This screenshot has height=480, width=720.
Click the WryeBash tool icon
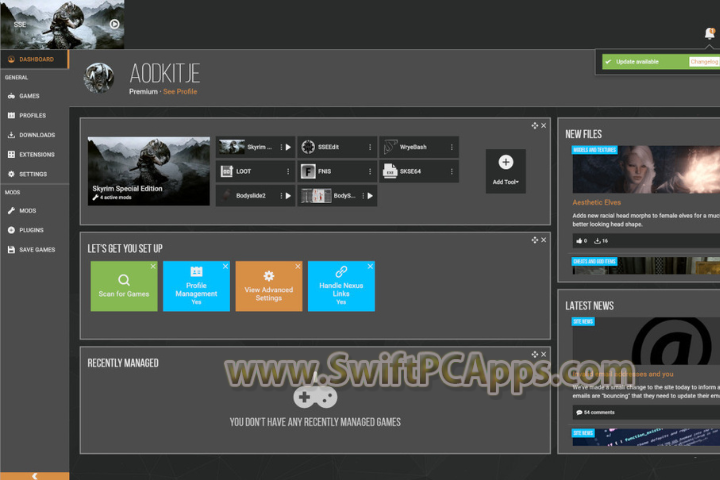point(390,147)
